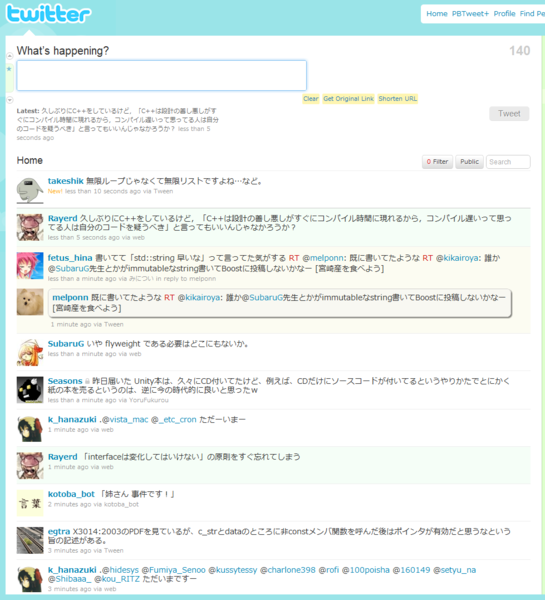545x600 pixels.
Task: Open melponn's dog avatar
Action: click(30, 302)
